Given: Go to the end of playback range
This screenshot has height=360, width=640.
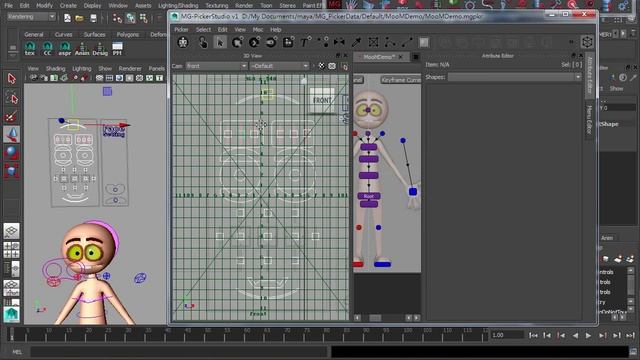Looking at the screenshot, I should click(630, 336).
